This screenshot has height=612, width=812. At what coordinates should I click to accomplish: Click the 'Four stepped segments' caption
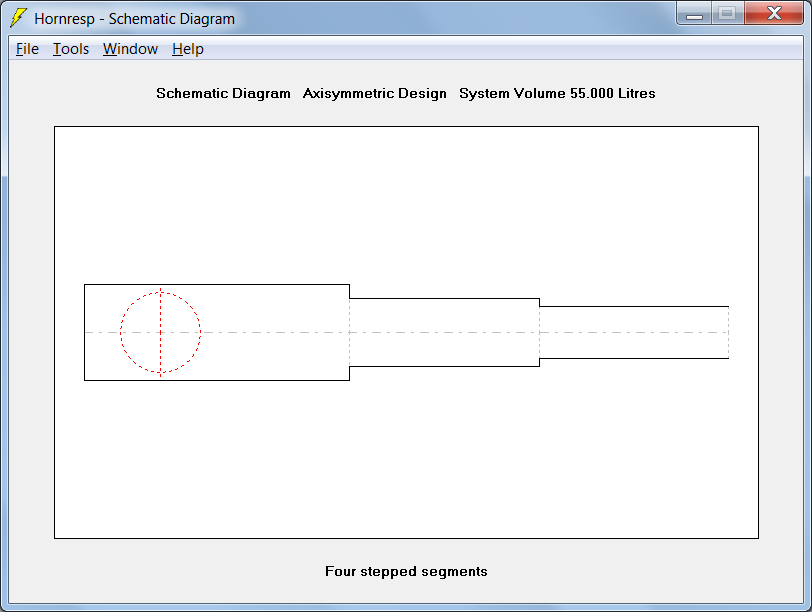point(406,571)
